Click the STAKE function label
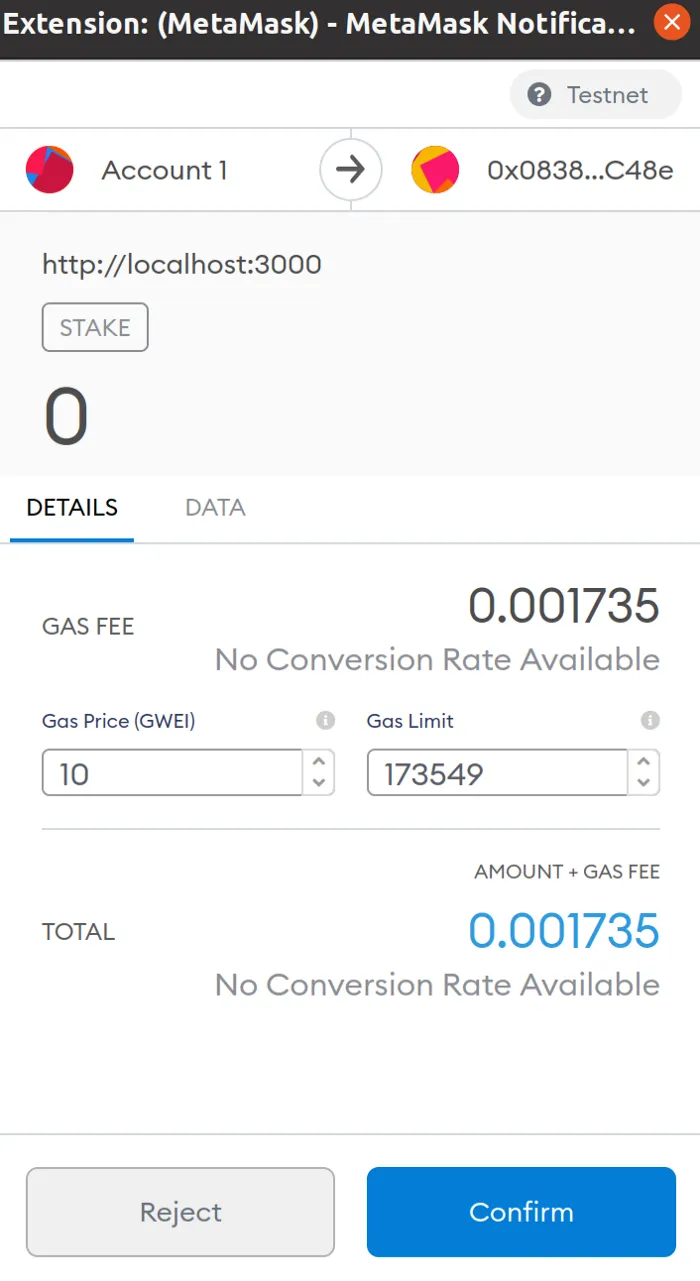Image resolution: width=700 pixels, height=1281 pixels. (95, 327)
